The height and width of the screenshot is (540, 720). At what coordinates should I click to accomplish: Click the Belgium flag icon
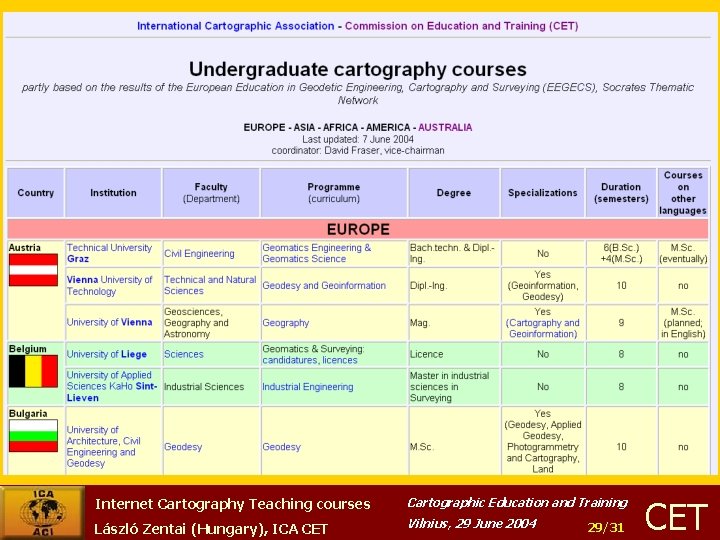pos(34,371)
